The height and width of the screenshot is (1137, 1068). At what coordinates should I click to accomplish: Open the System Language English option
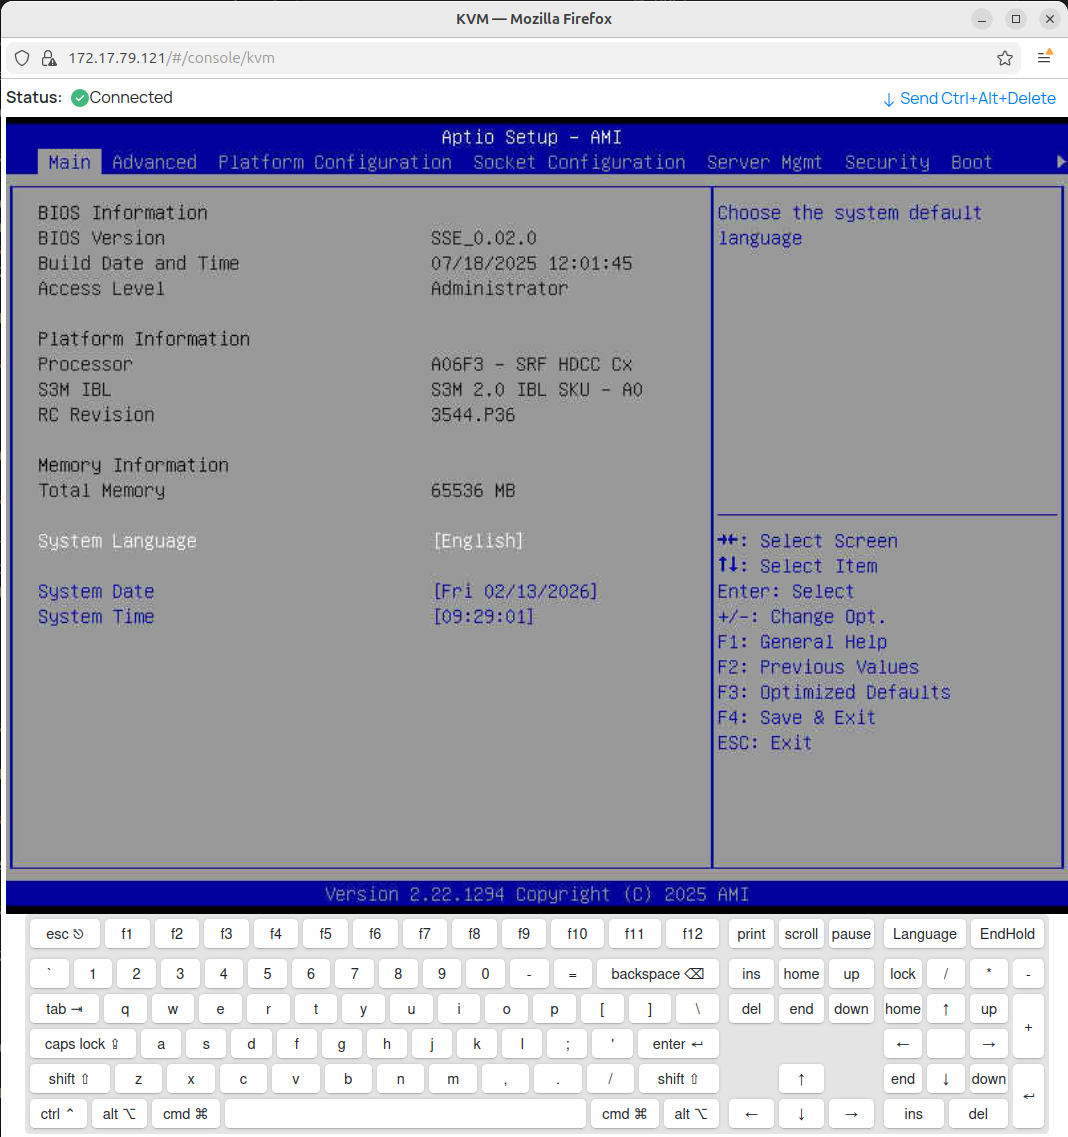(x=478, y=541)
